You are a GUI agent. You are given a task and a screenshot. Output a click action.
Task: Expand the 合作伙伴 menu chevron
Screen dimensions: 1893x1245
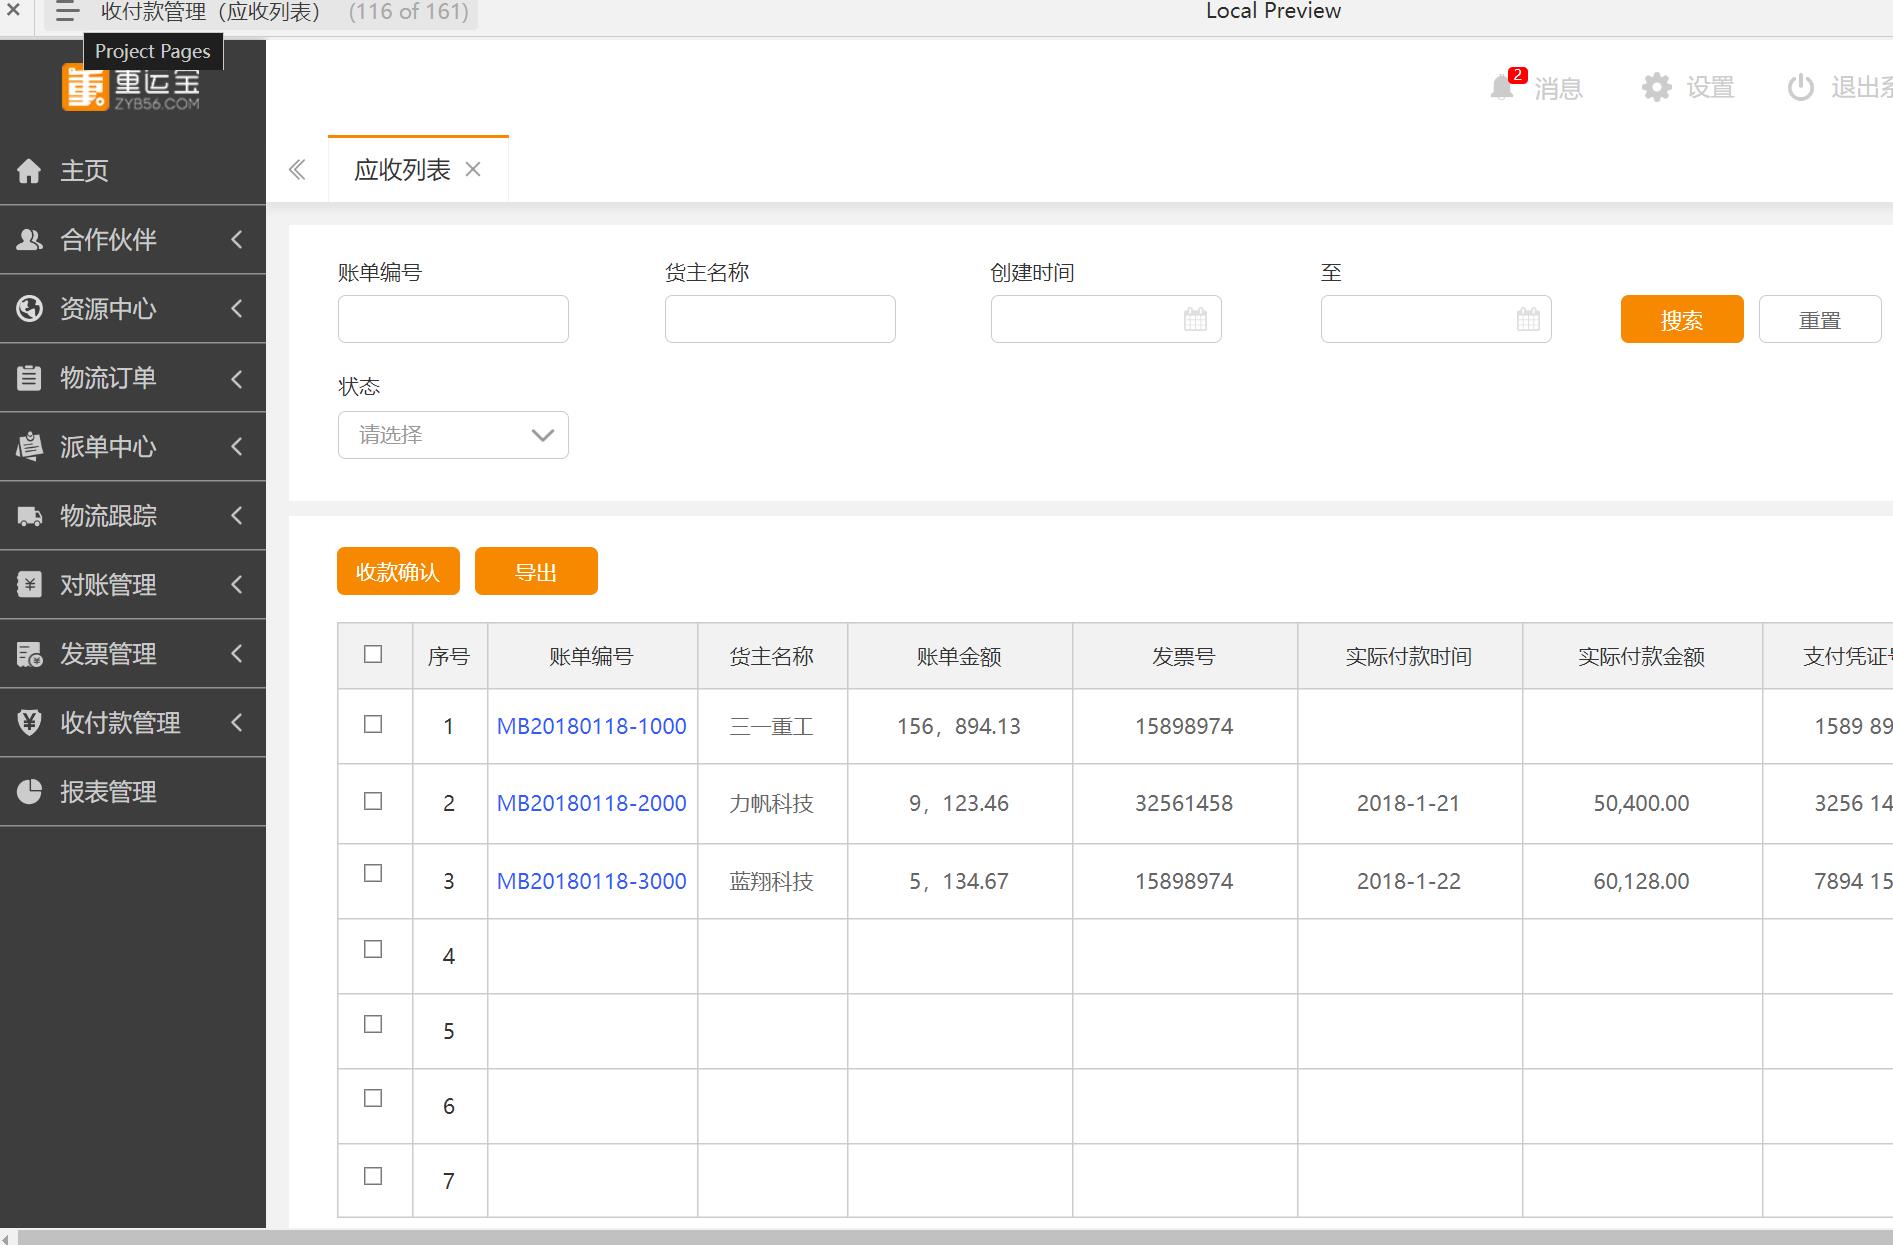[x=237, y=239]
